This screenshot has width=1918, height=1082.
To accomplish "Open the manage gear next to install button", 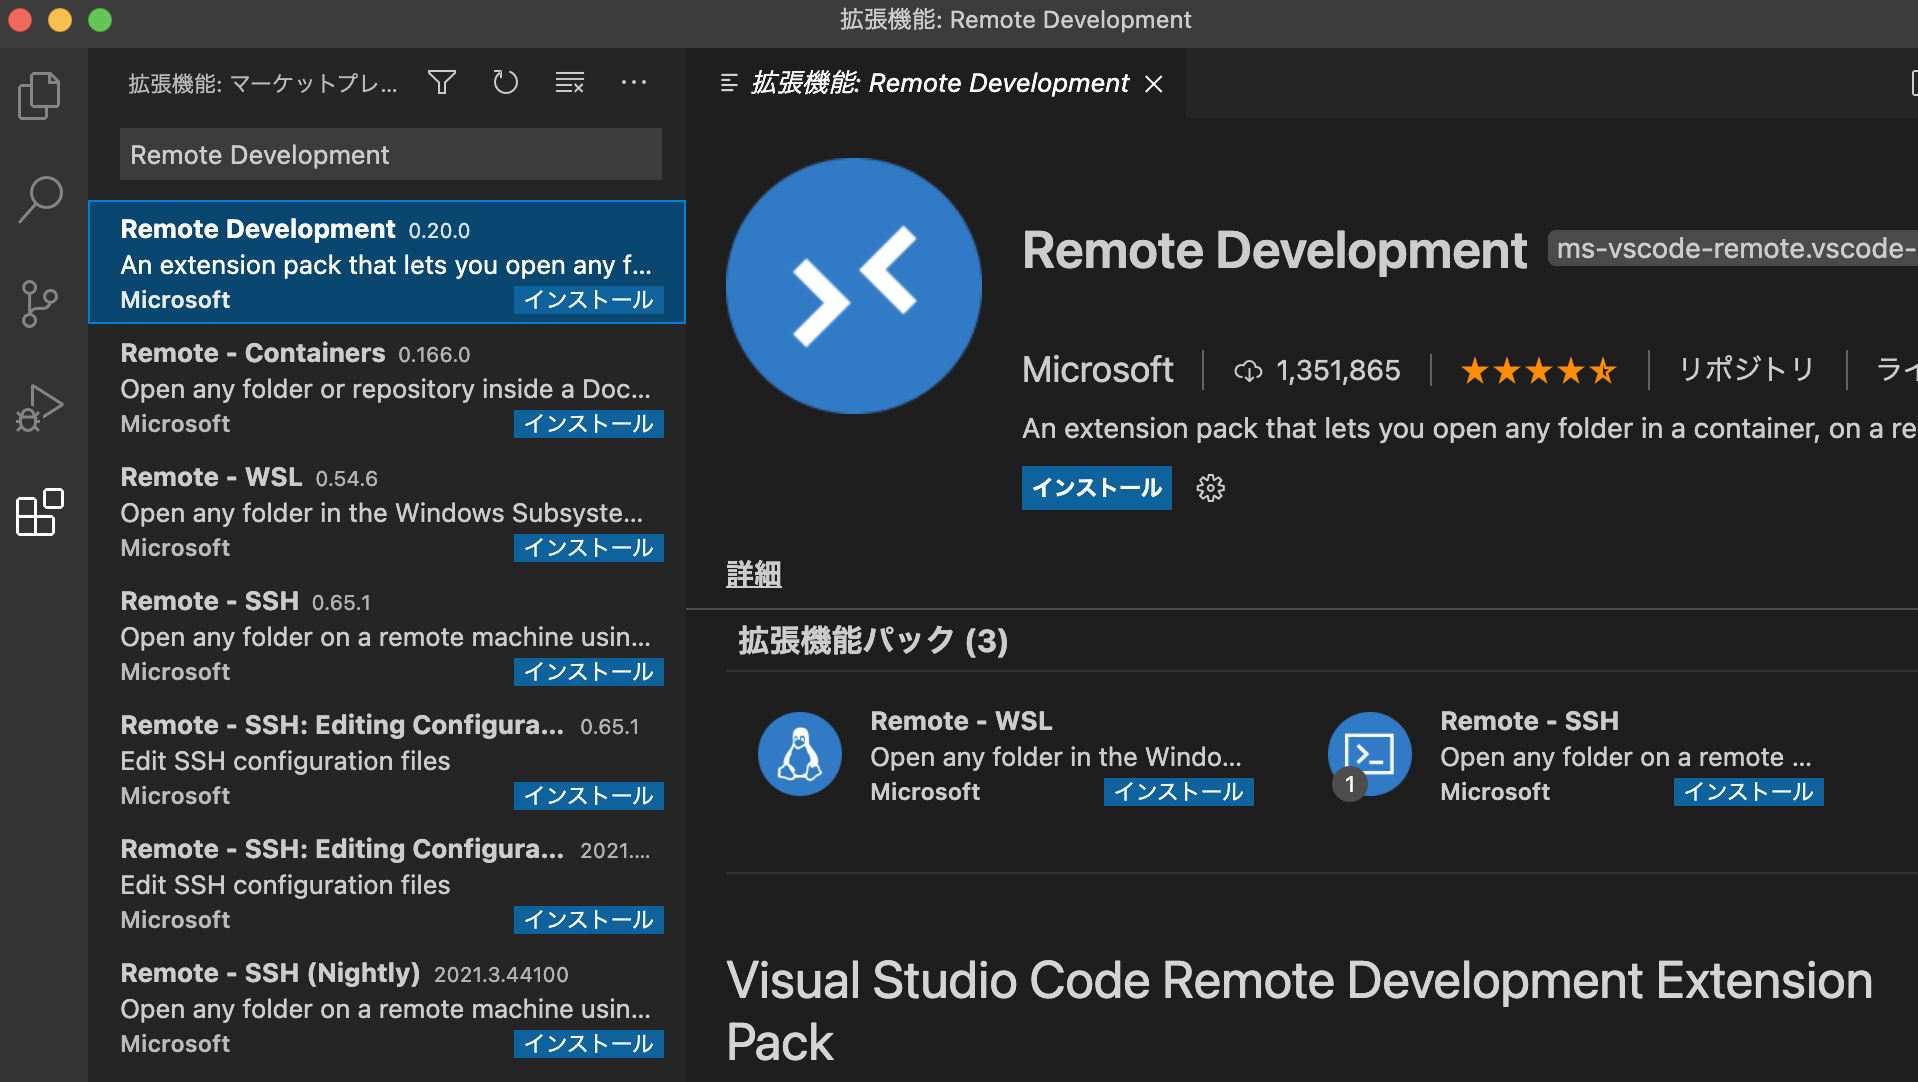I will [x=1211, y=488].
